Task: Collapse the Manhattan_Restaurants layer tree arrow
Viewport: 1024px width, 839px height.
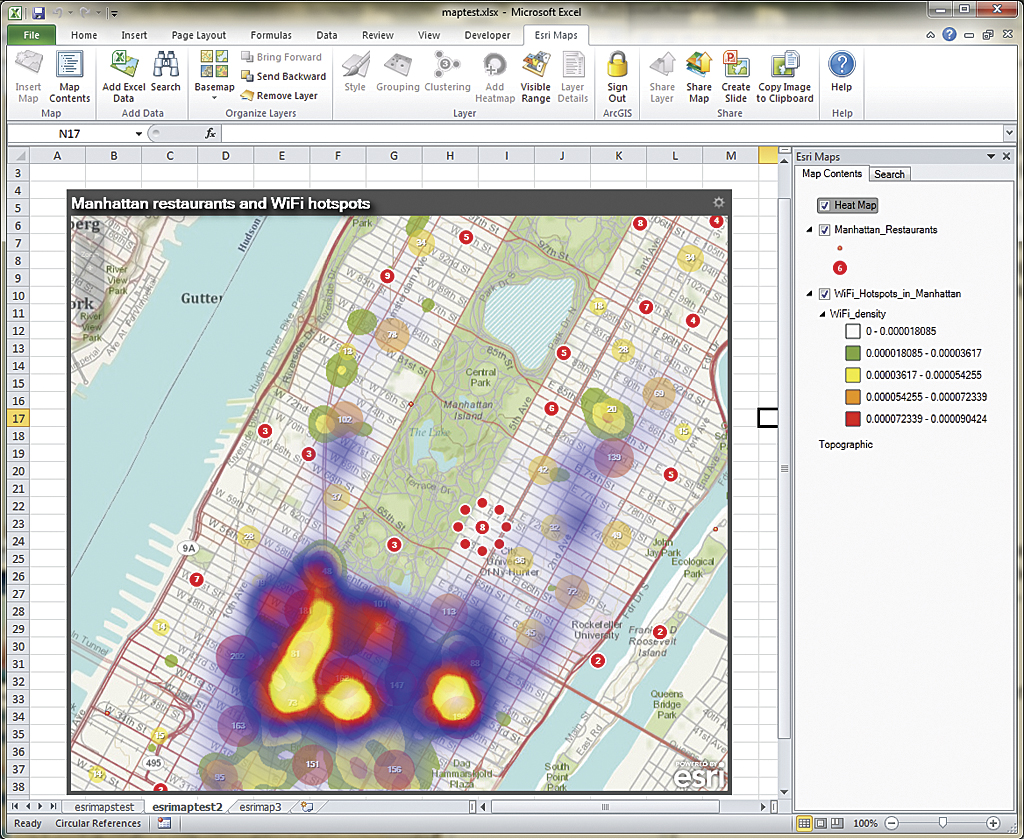Action: 809,230
